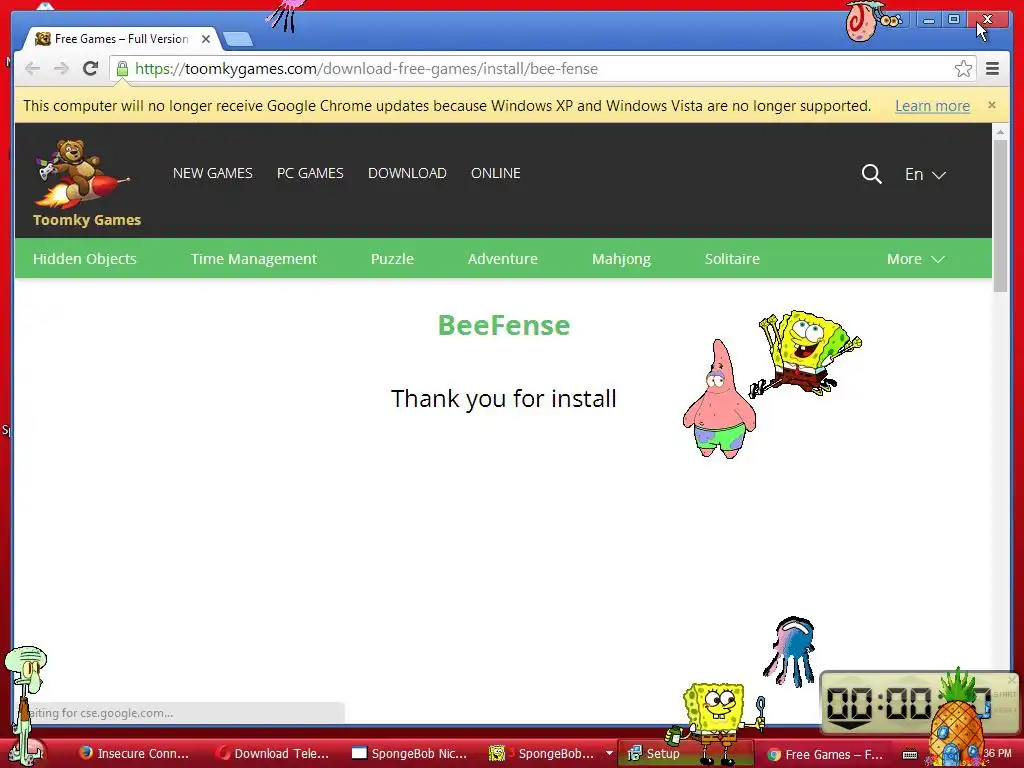Click the keyboard icon in system tray
The image size is (1024, 768).
[x=910, y=754]
